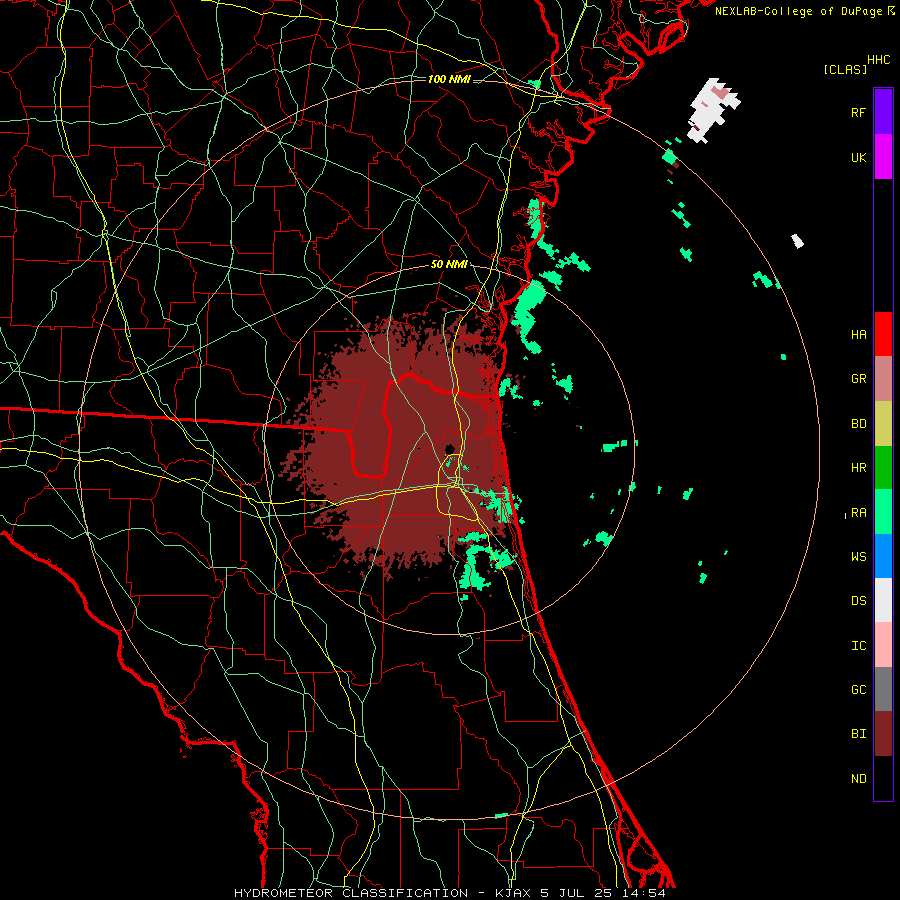Click the 50 NMI range ring label

tap(449, 265)
